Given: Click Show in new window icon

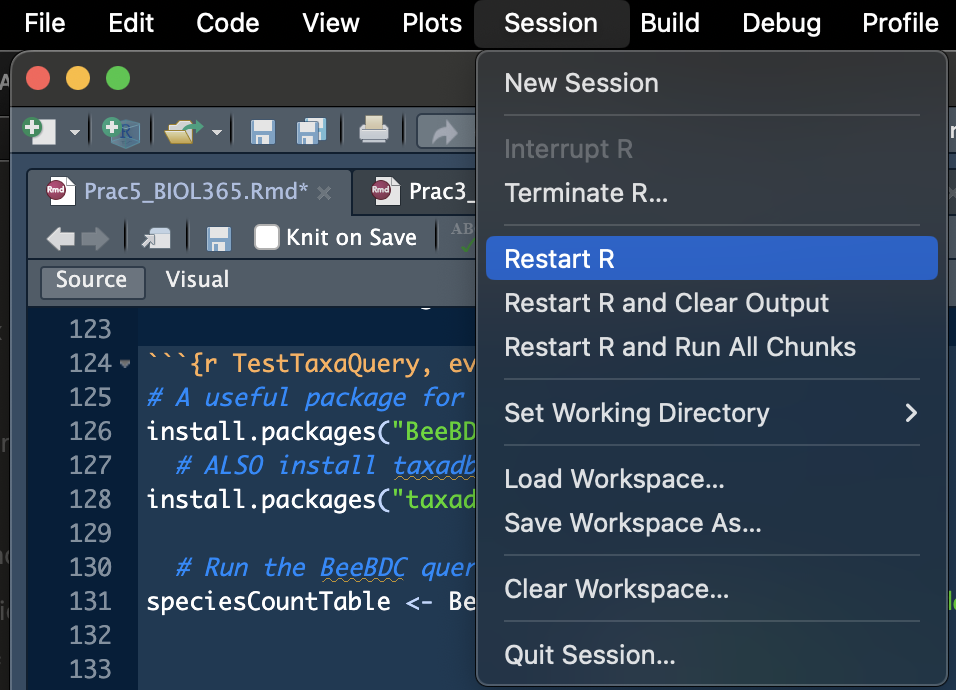Looking at the screenshot, I should pos(156,238).
